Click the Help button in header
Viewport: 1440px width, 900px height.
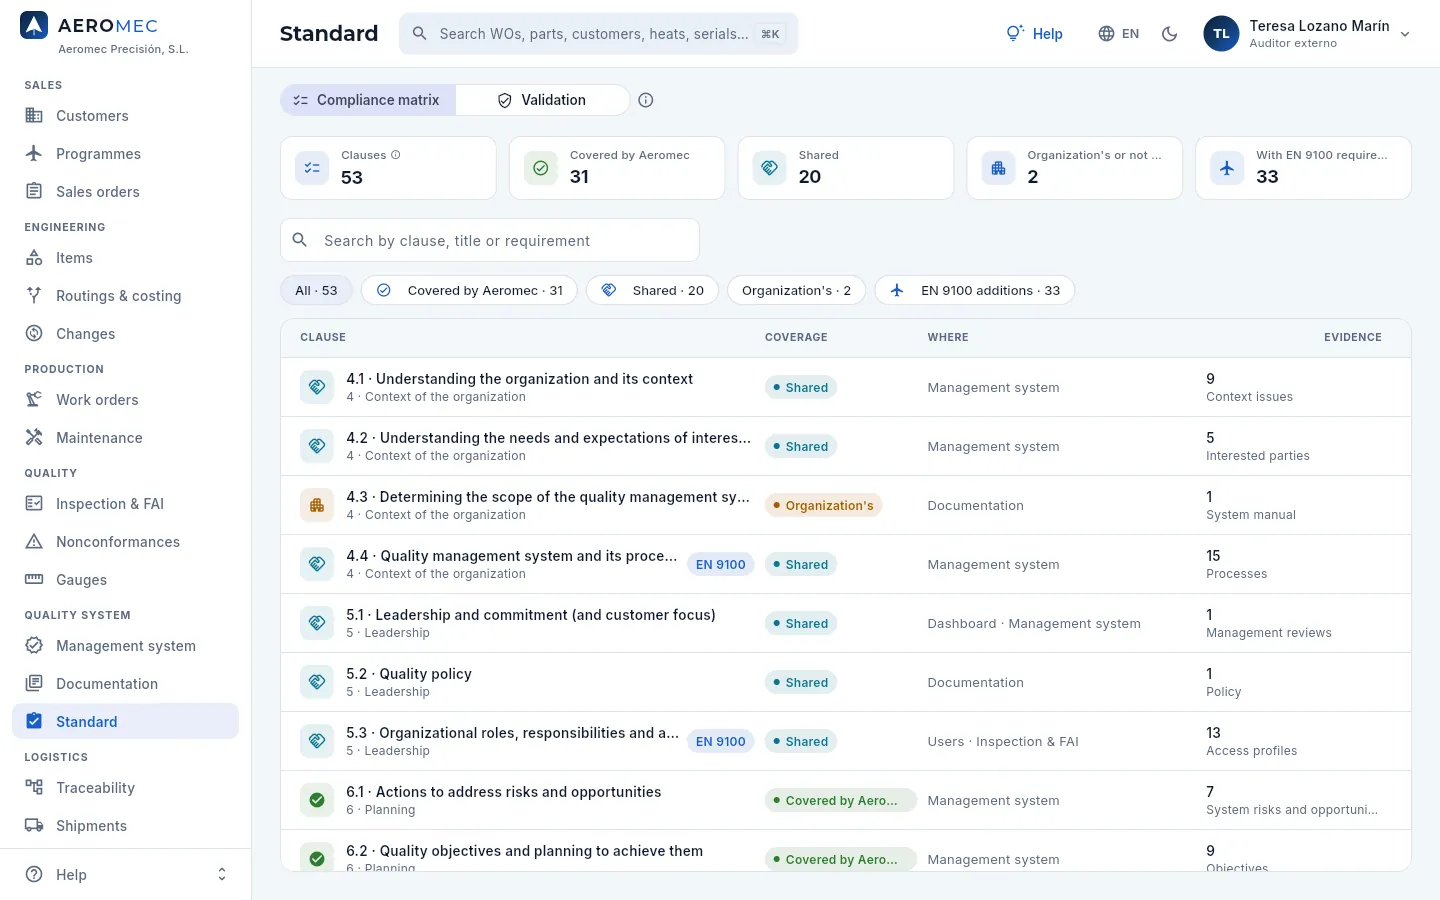pyautogui.click(x=1034, y=34)
